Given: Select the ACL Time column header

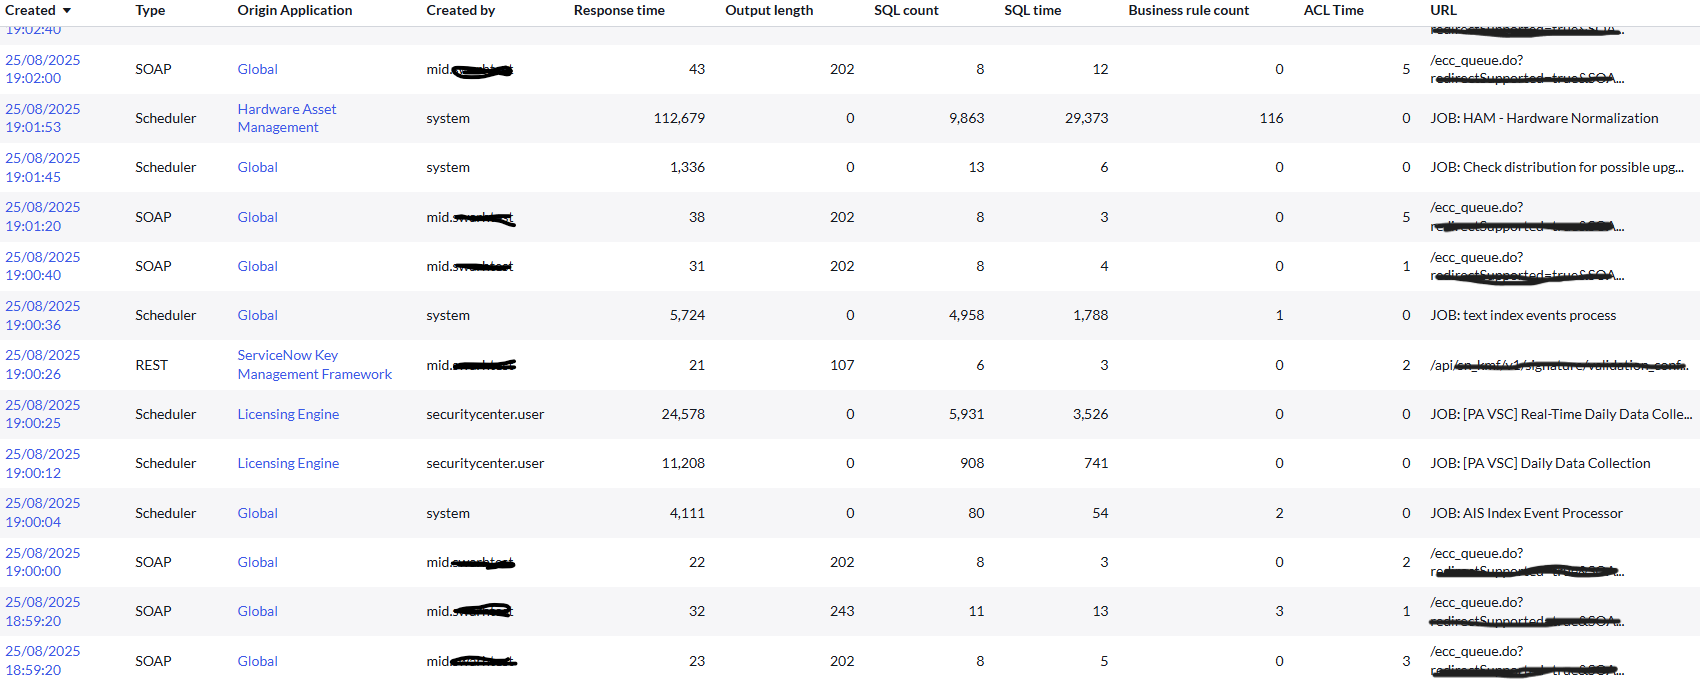Looking at the screenshot, I should pyautogui.click(x=1333, y=10).
